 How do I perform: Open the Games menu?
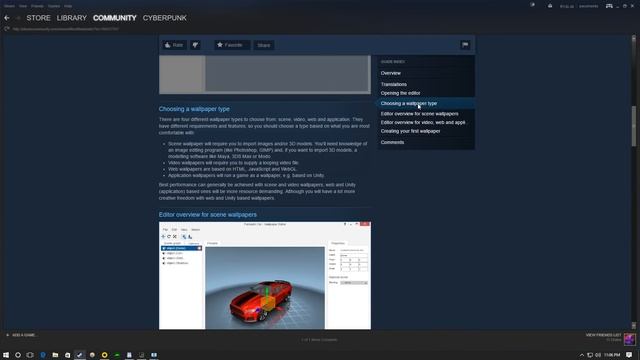(x=53, y=6)
